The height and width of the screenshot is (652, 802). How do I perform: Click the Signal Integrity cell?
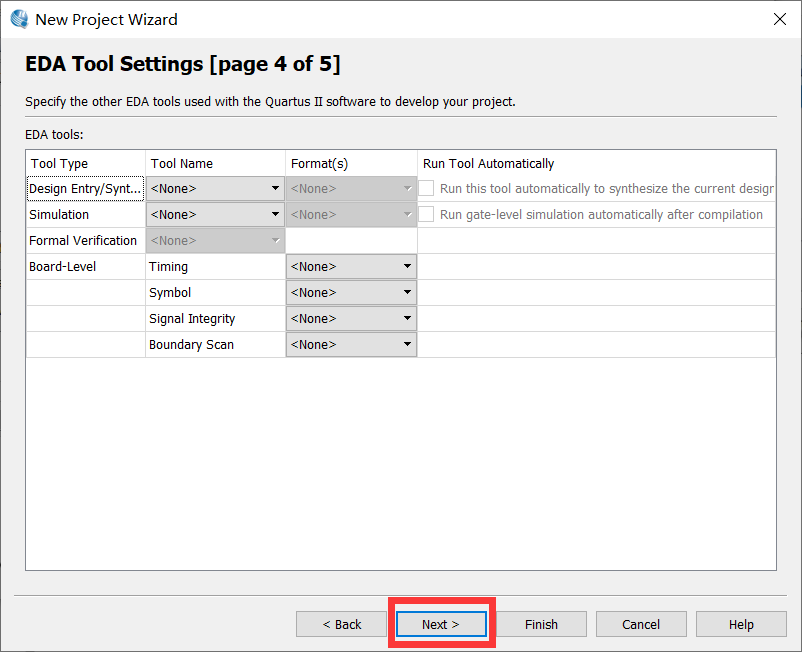[215, 319]
